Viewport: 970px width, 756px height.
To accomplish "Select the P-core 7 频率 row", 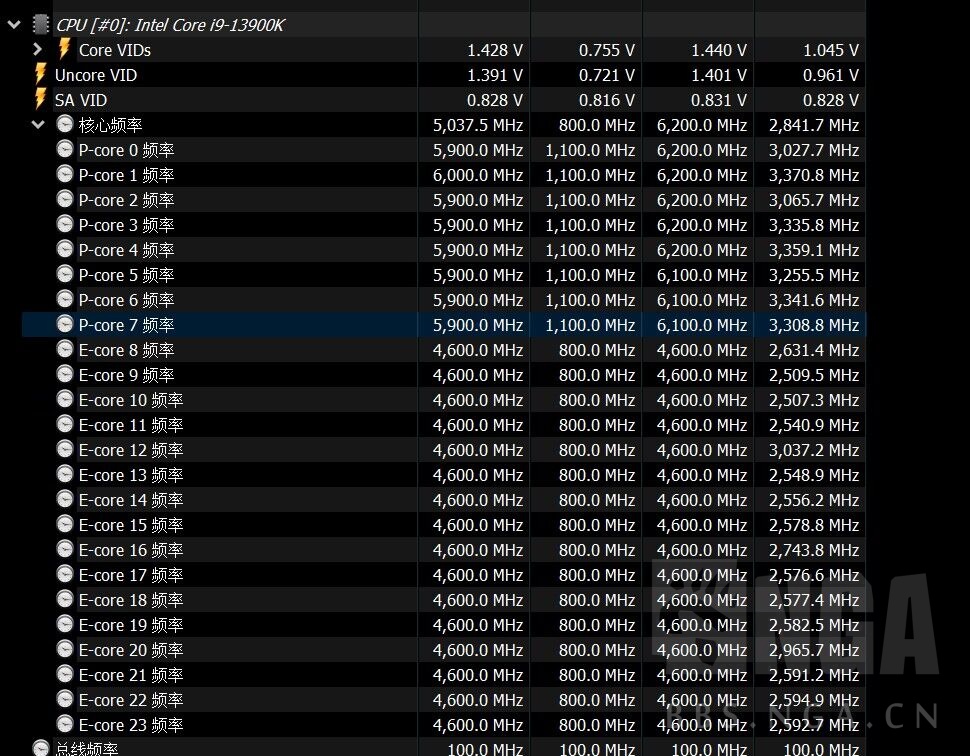I will pyautogui.click(x=126, y=325).
